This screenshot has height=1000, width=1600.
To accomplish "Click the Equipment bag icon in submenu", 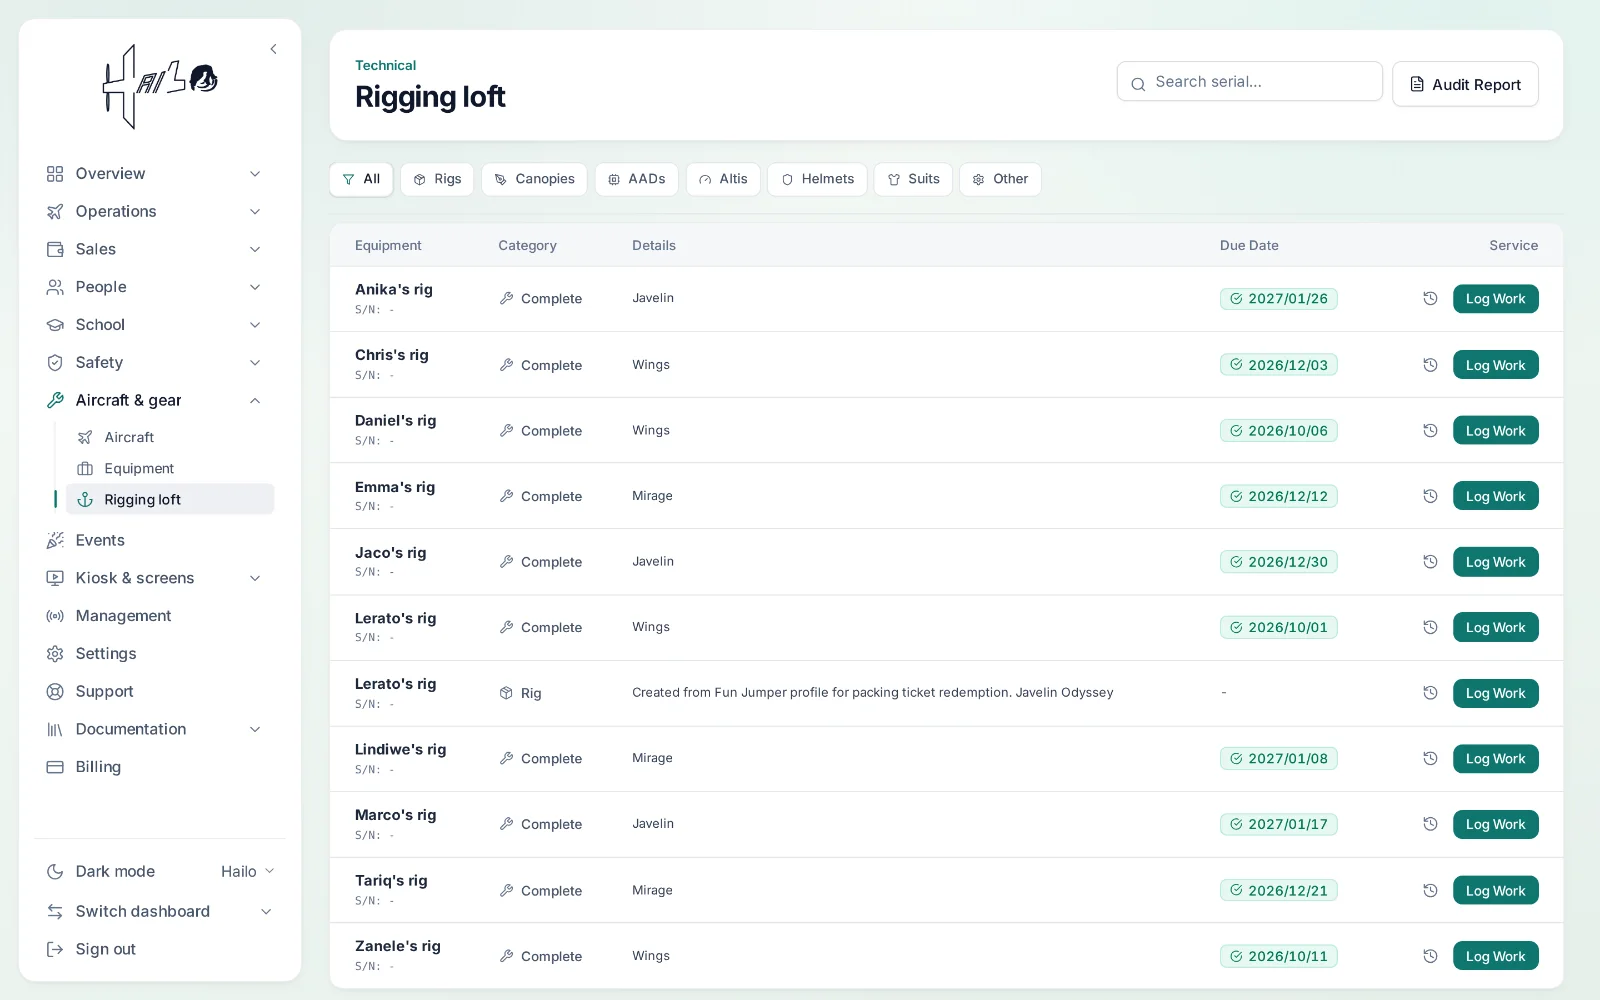I will [x=85, y=469].
